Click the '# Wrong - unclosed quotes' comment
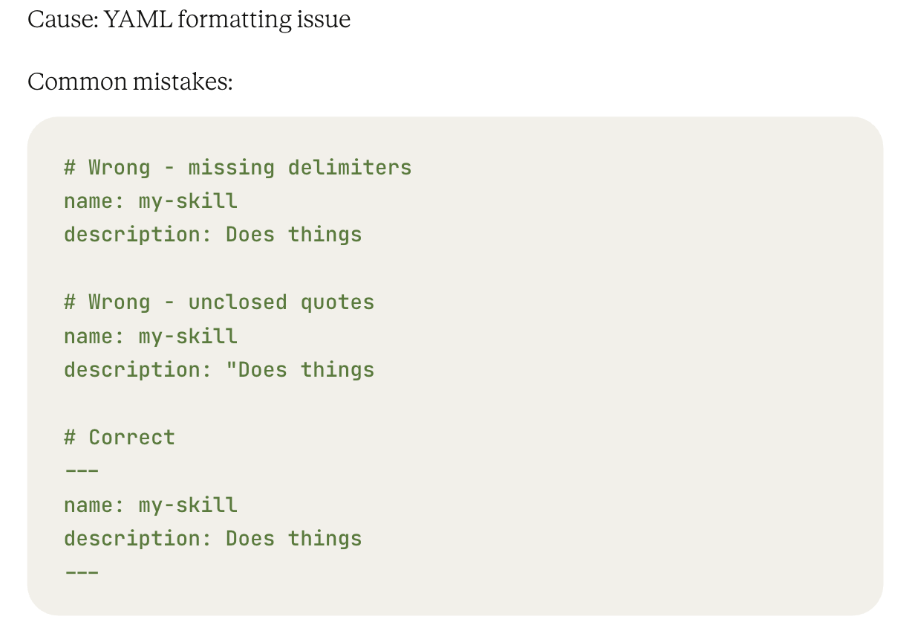The height and width of the screenshot is (642, 907). coord(219,302)
